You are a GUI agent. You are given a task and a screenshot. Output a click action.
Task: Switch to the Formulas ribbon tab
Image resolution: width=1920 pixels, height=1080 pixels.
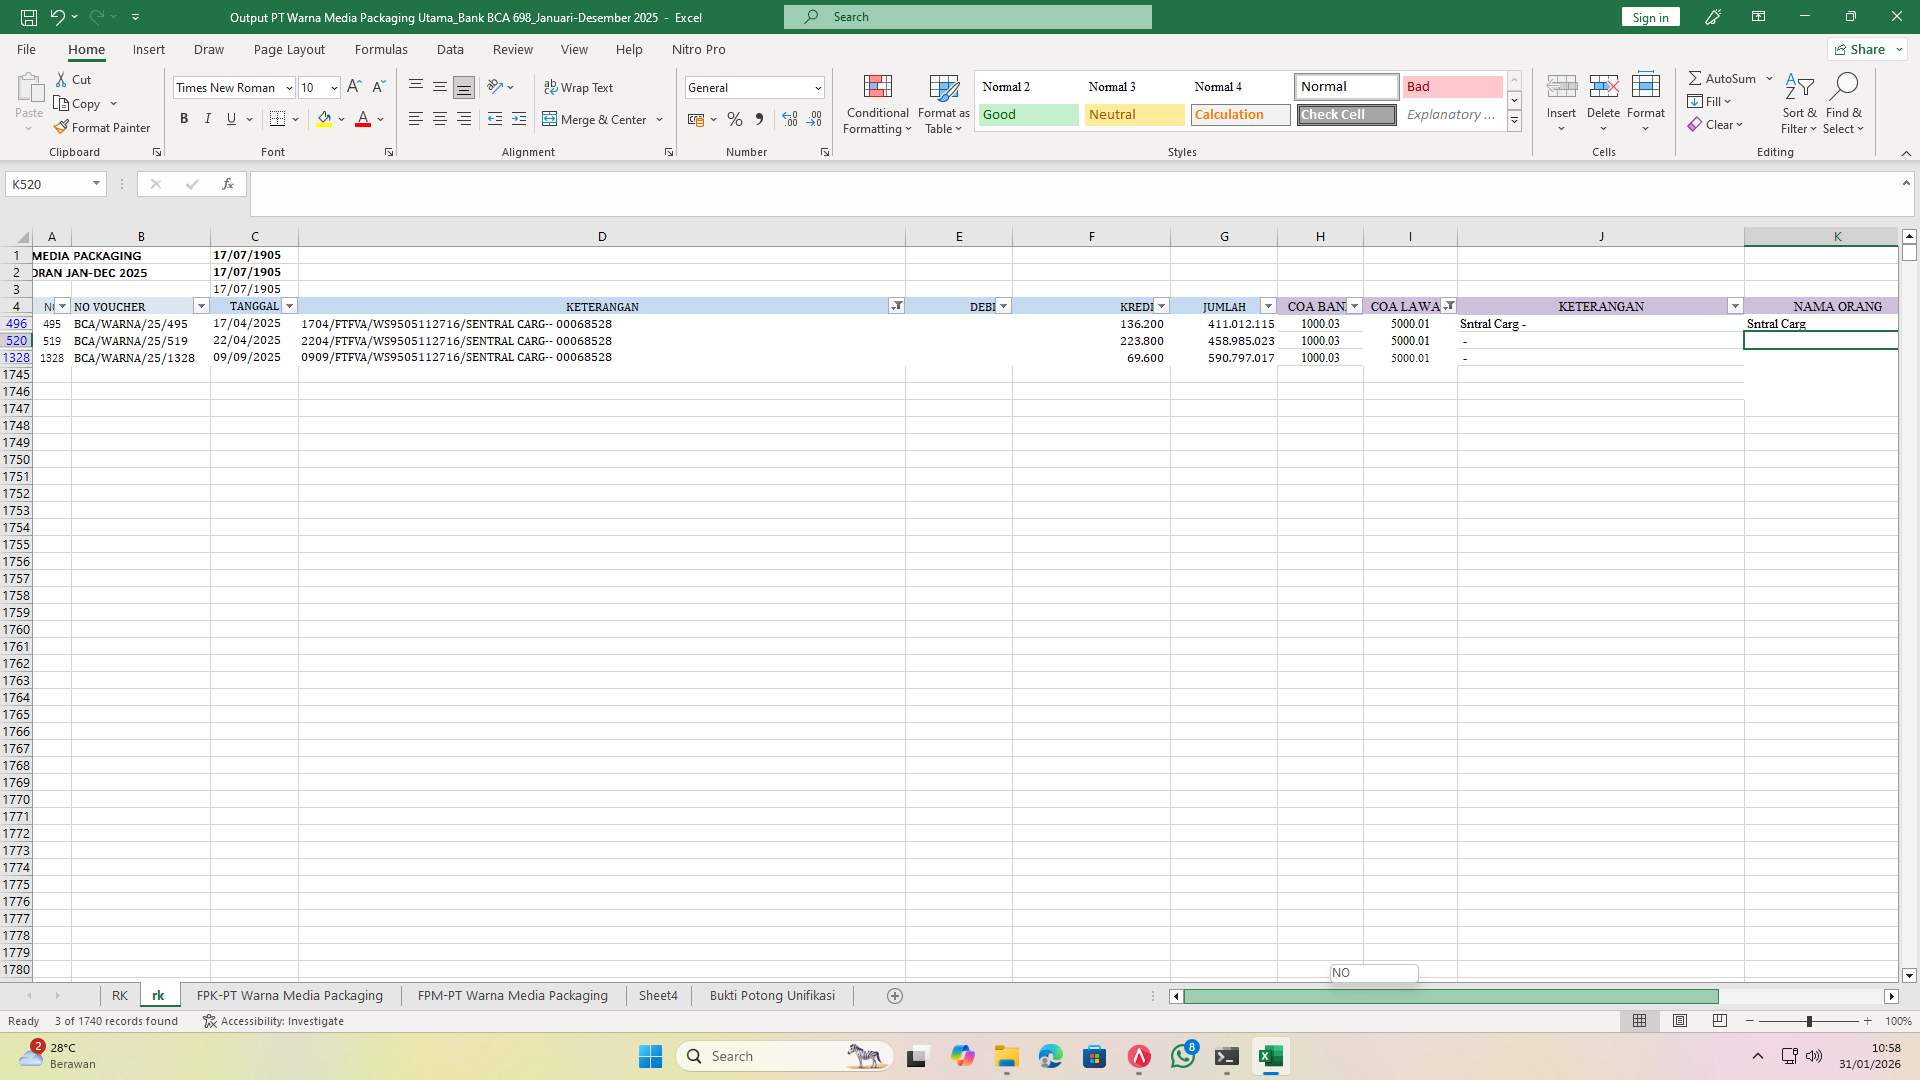pos(381,49)
